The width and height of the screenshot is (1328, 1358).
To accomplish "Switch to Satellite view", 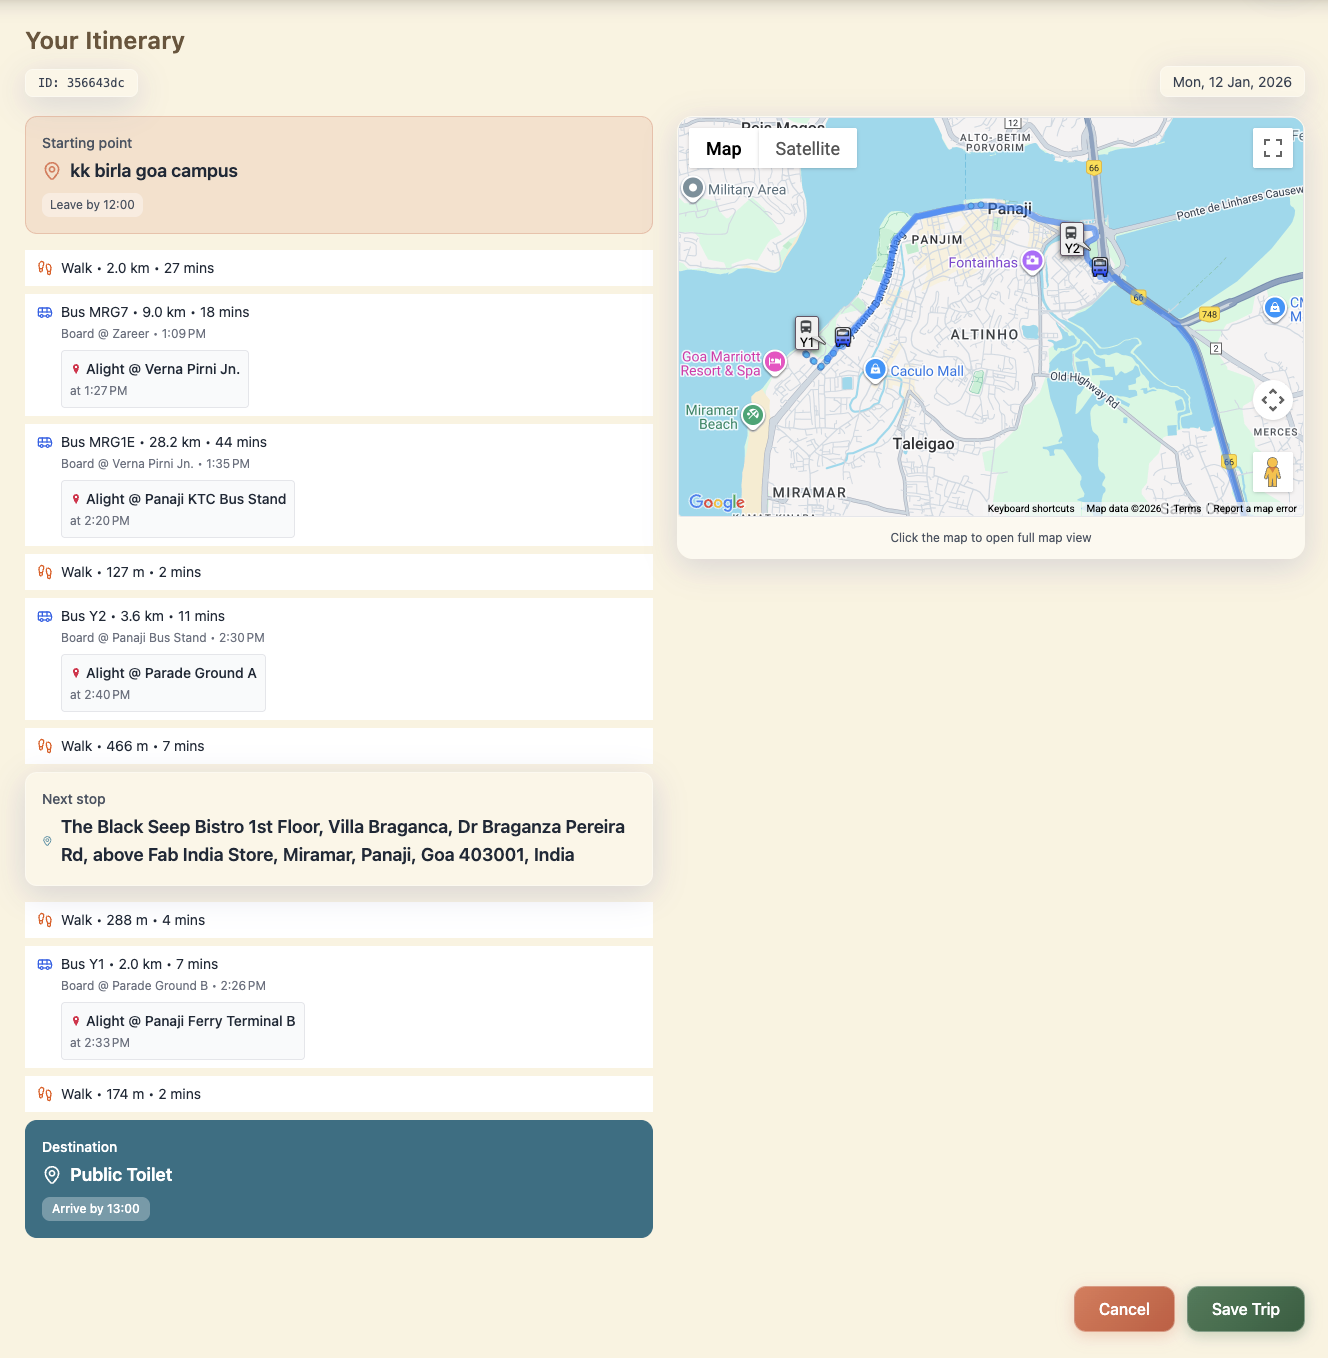I will (x=807, y=148).
